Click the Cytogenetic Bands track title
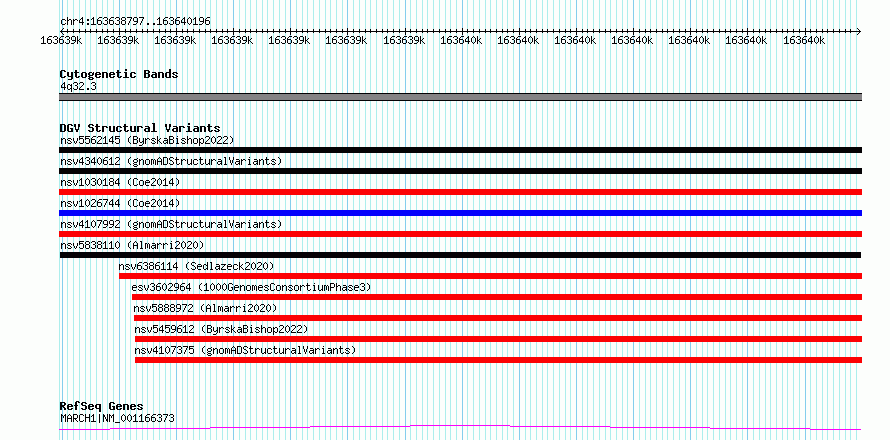 [x=119, y=74]
